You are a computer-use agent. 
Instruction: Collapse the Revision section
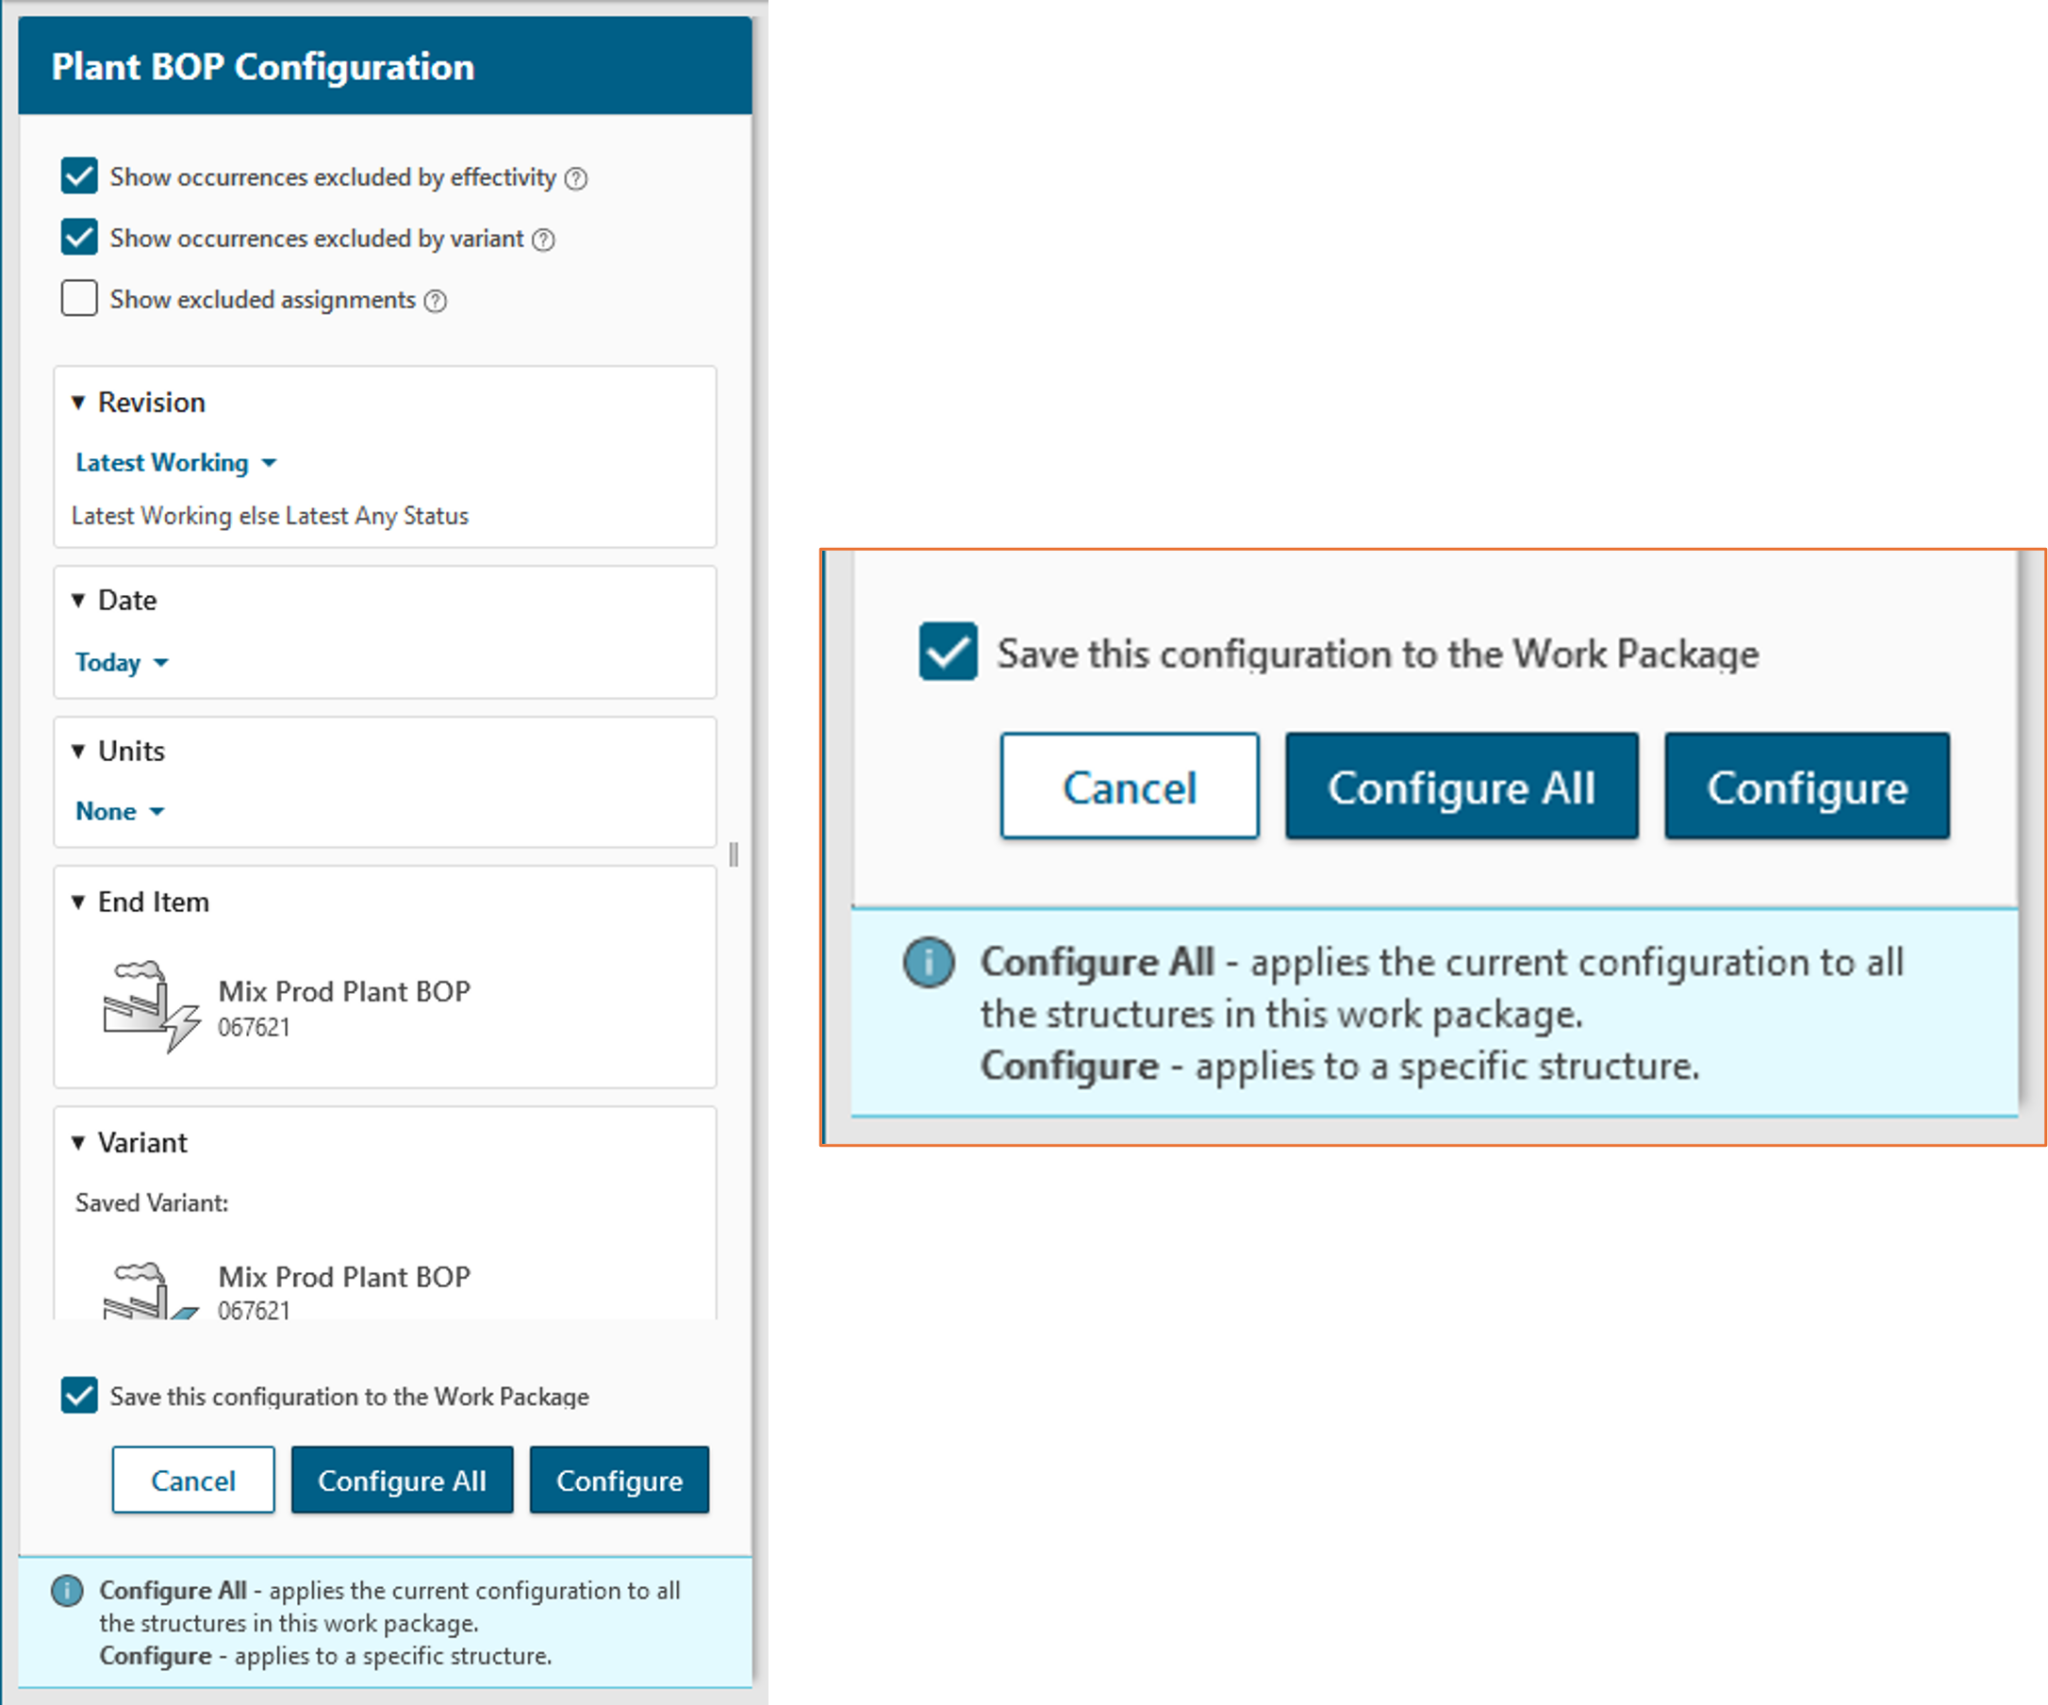[x=81, y=401]
